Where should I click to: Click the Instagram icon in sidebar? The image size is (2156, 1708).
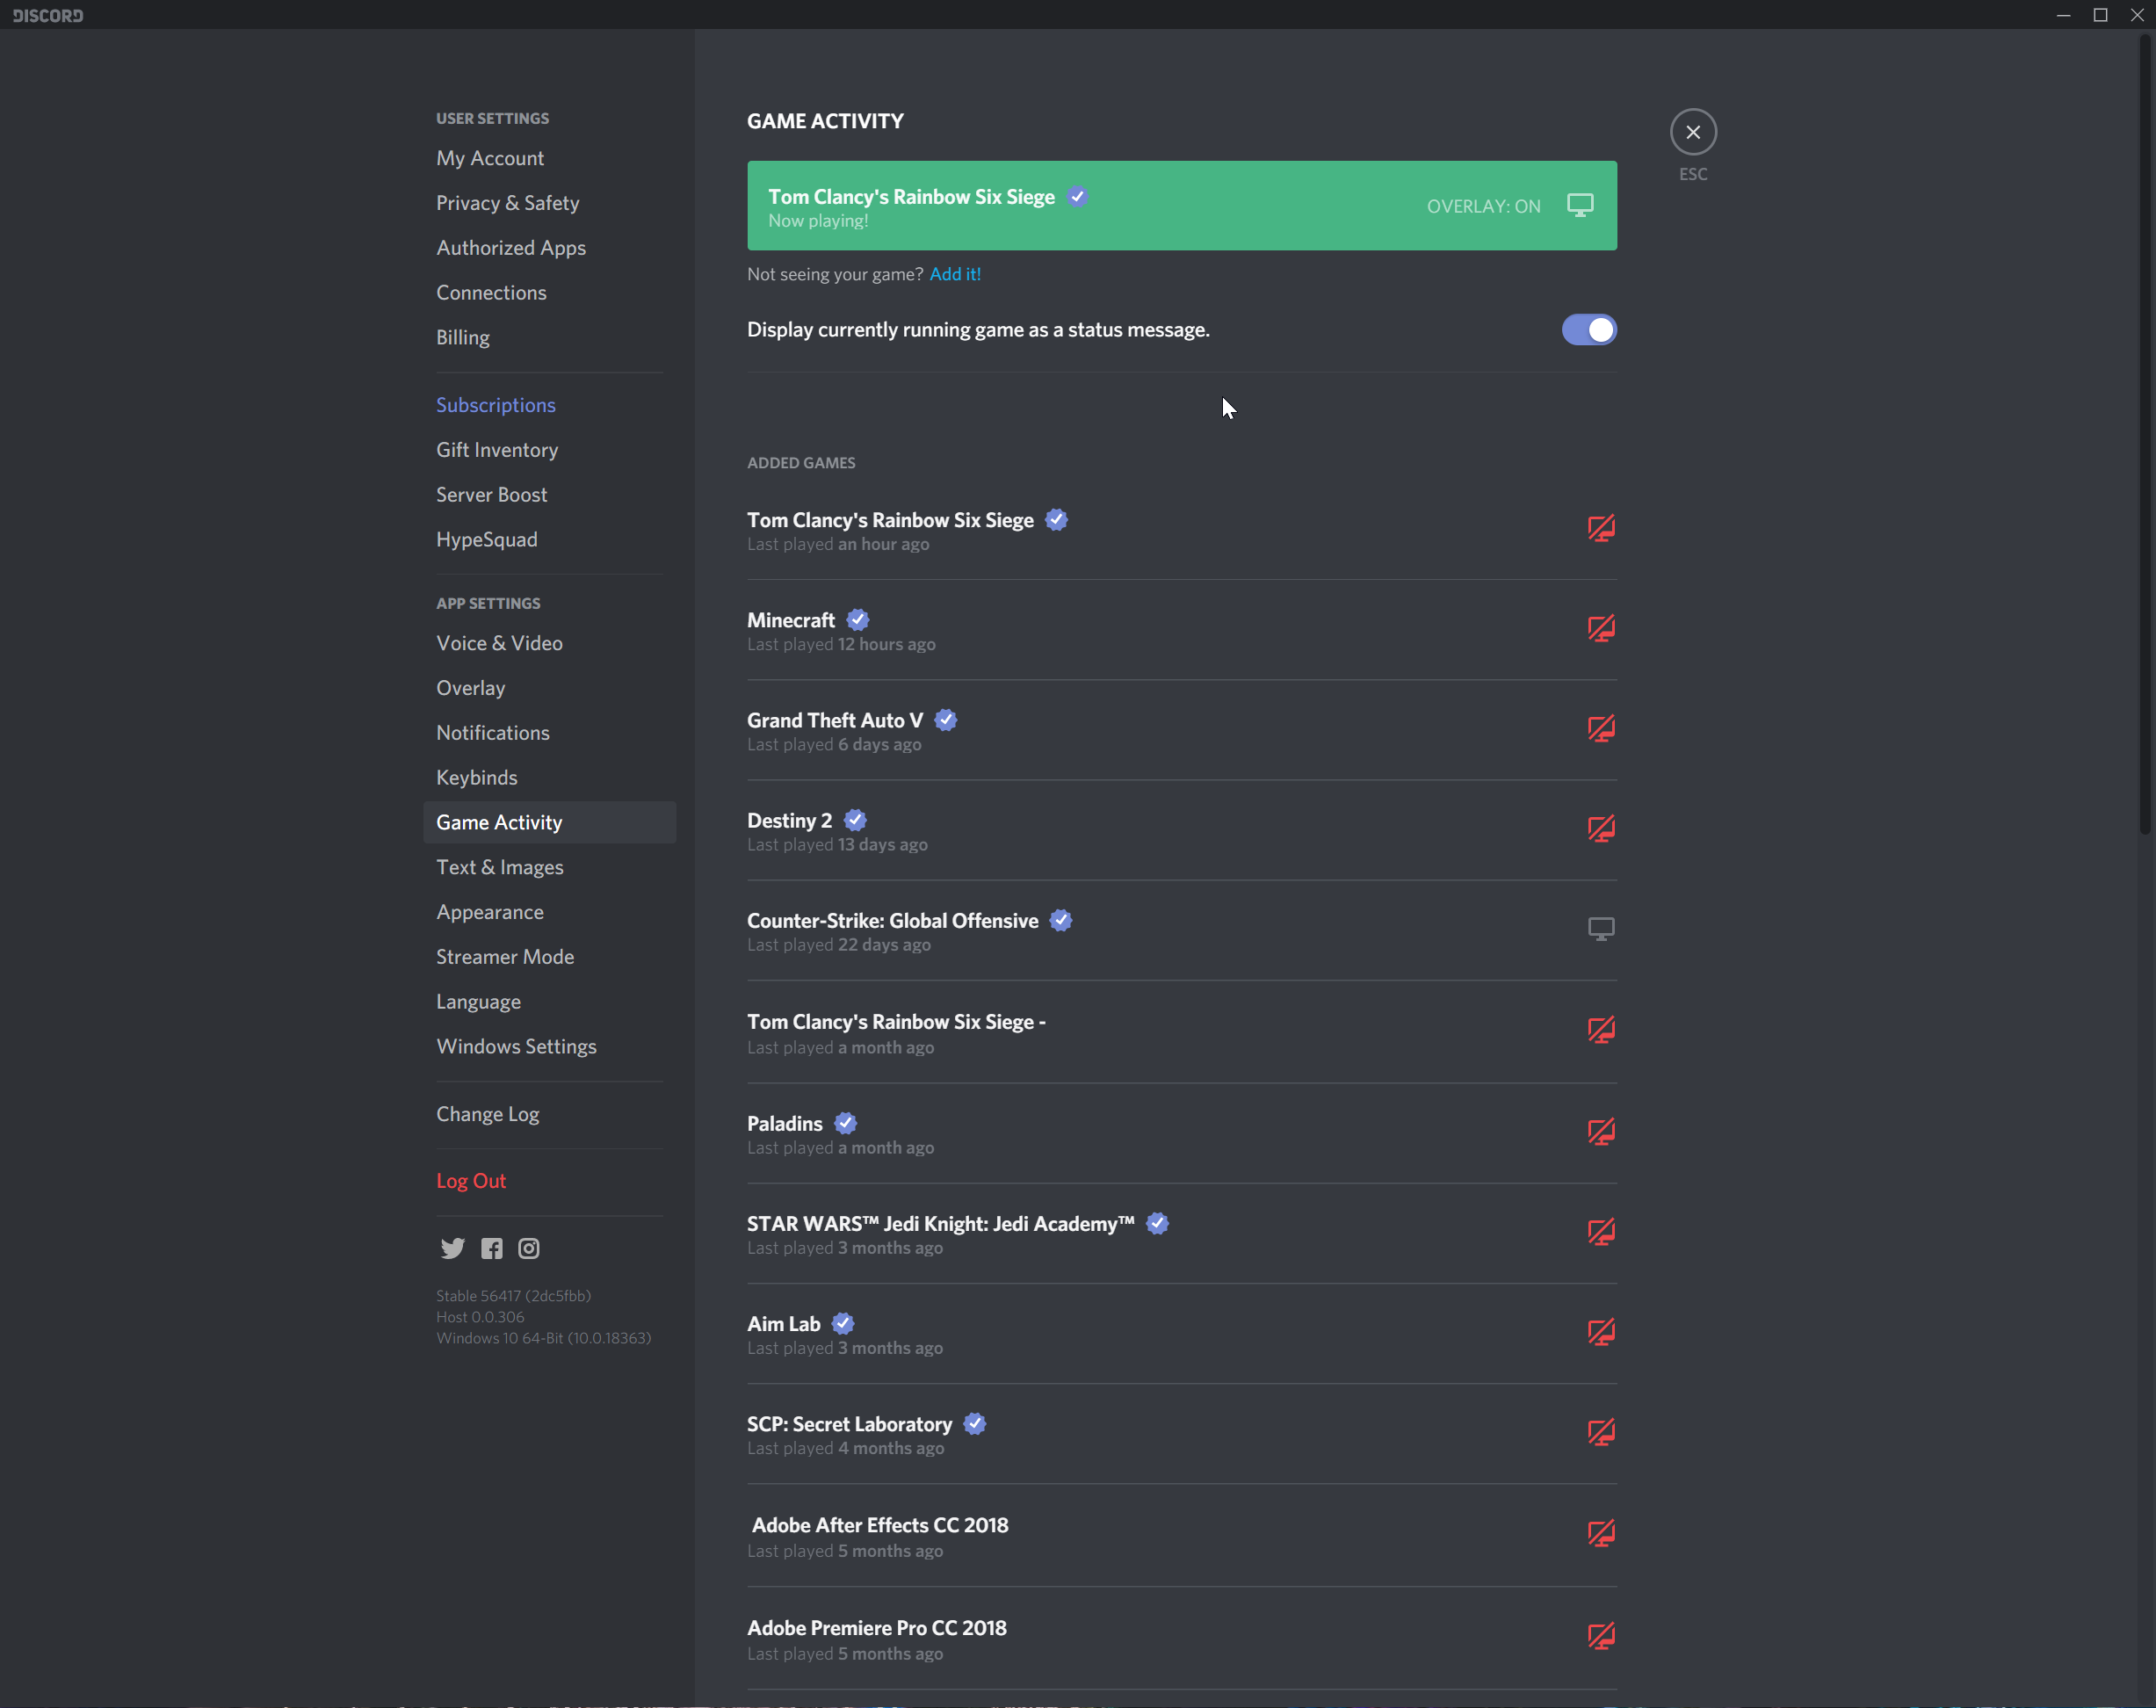coord(529,1248)
